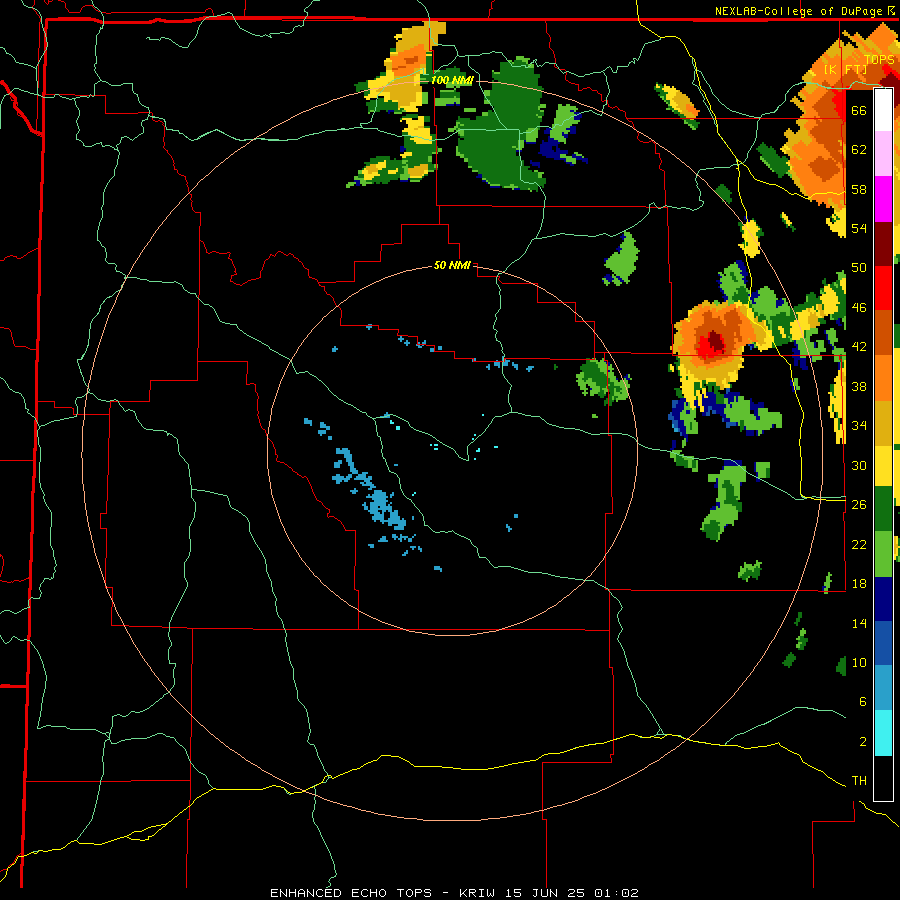Click the black TH legend swatch
This screenshot has height=900, width=900.
coord(883,777)
